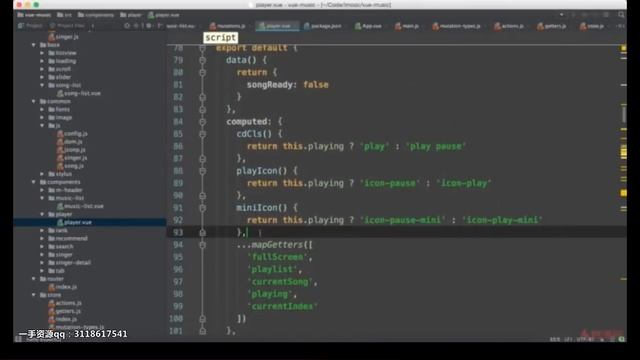This screenshot has height=360, width=640.
Task: Switch to mutation-types.js editor tab
Action: pos(456,26)
